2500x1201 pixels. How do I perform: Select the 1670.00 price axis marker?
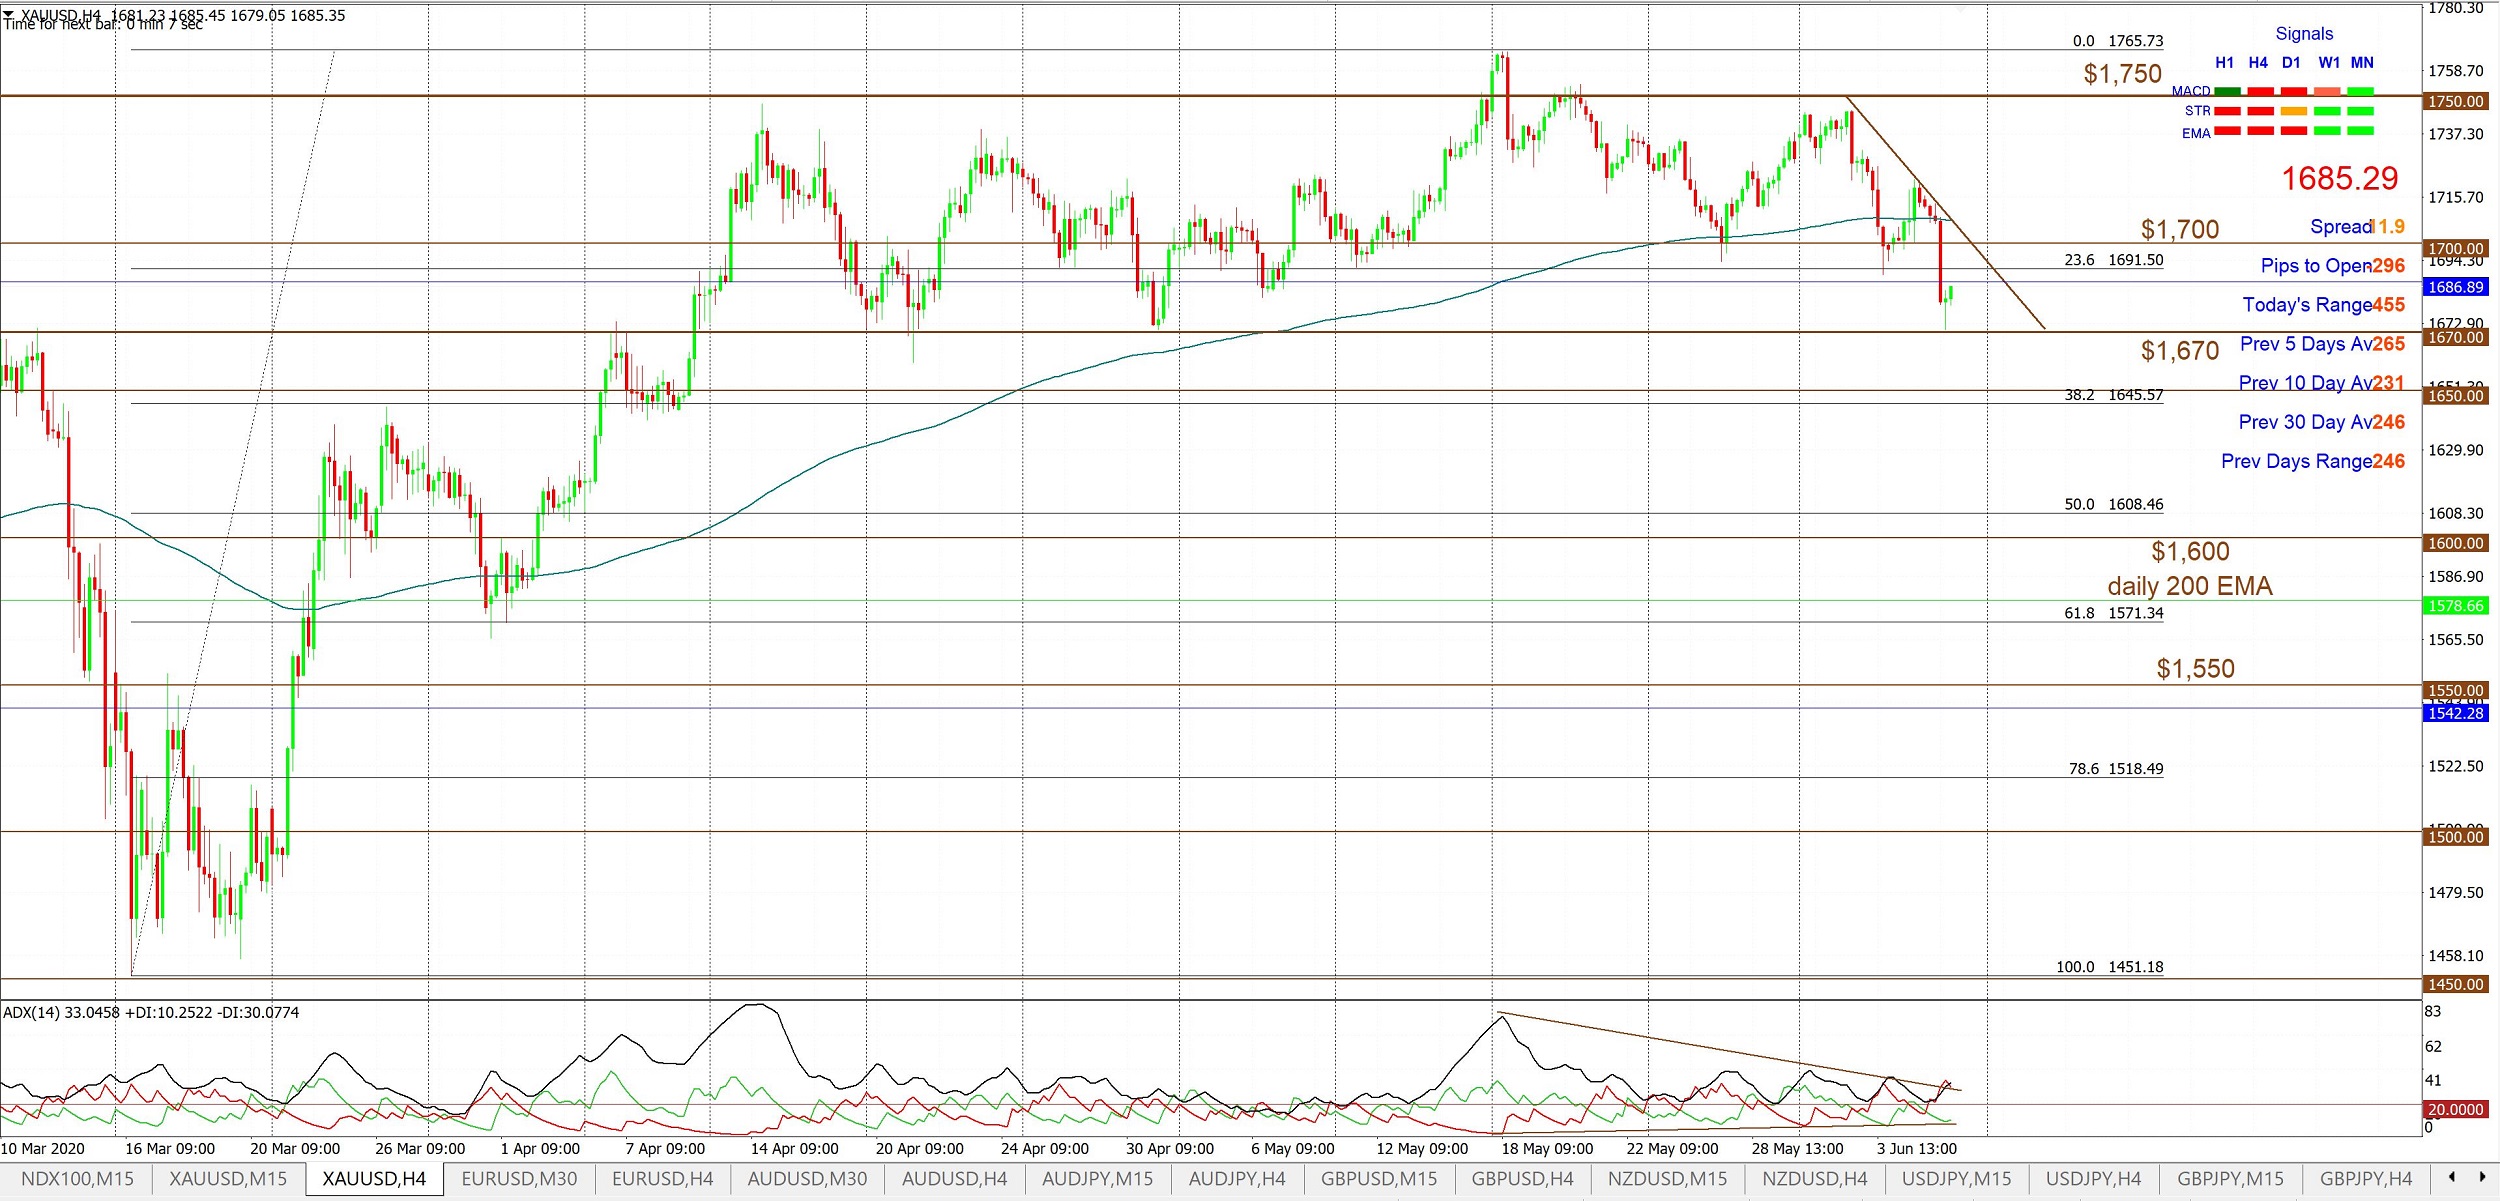[2456, 337]
